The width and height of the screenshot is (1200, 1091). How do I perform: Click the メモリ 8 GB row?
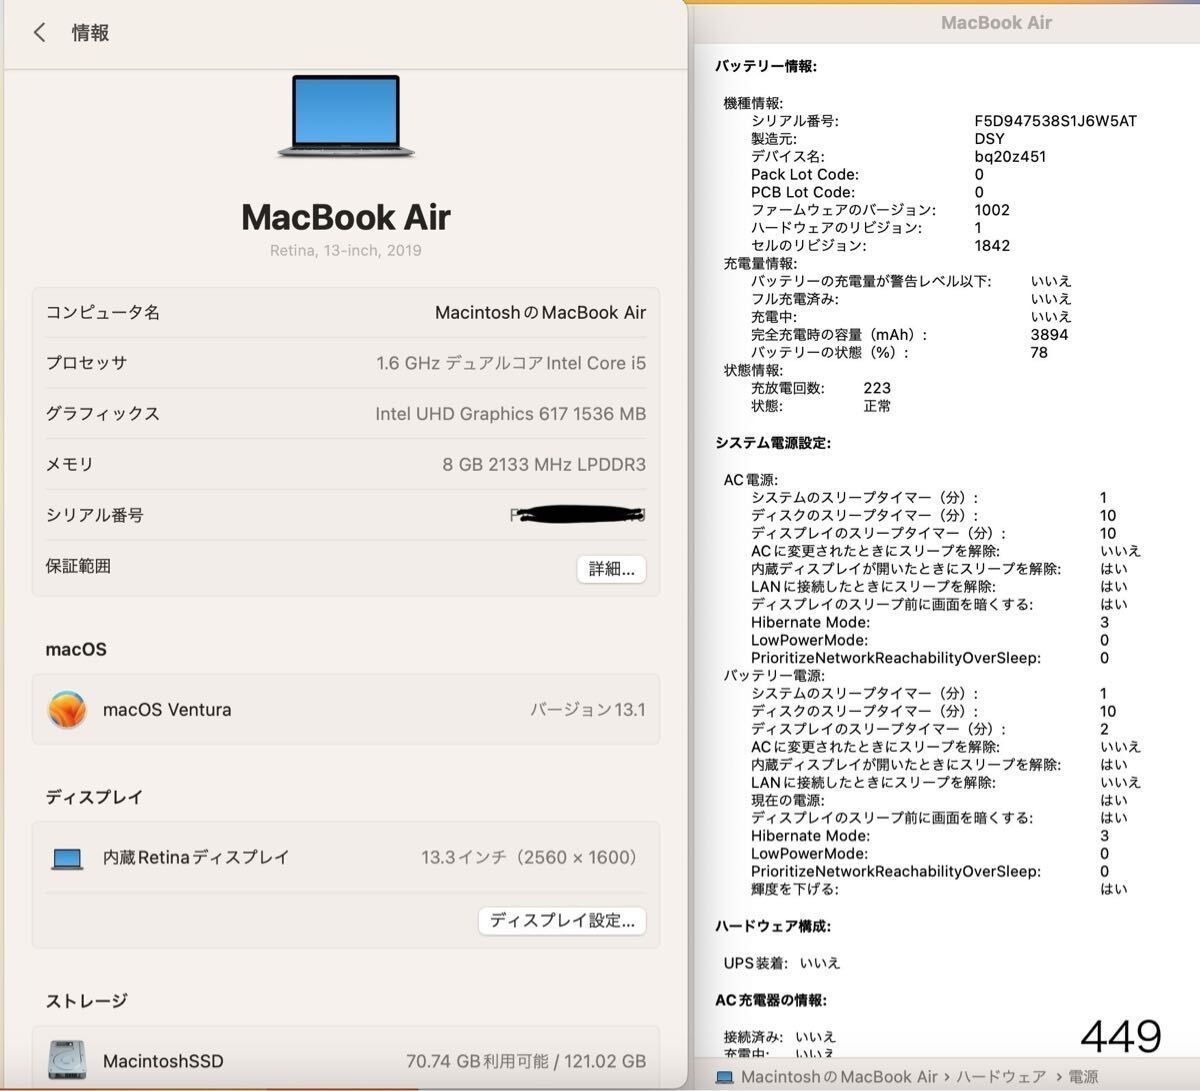tap(346, 464)
